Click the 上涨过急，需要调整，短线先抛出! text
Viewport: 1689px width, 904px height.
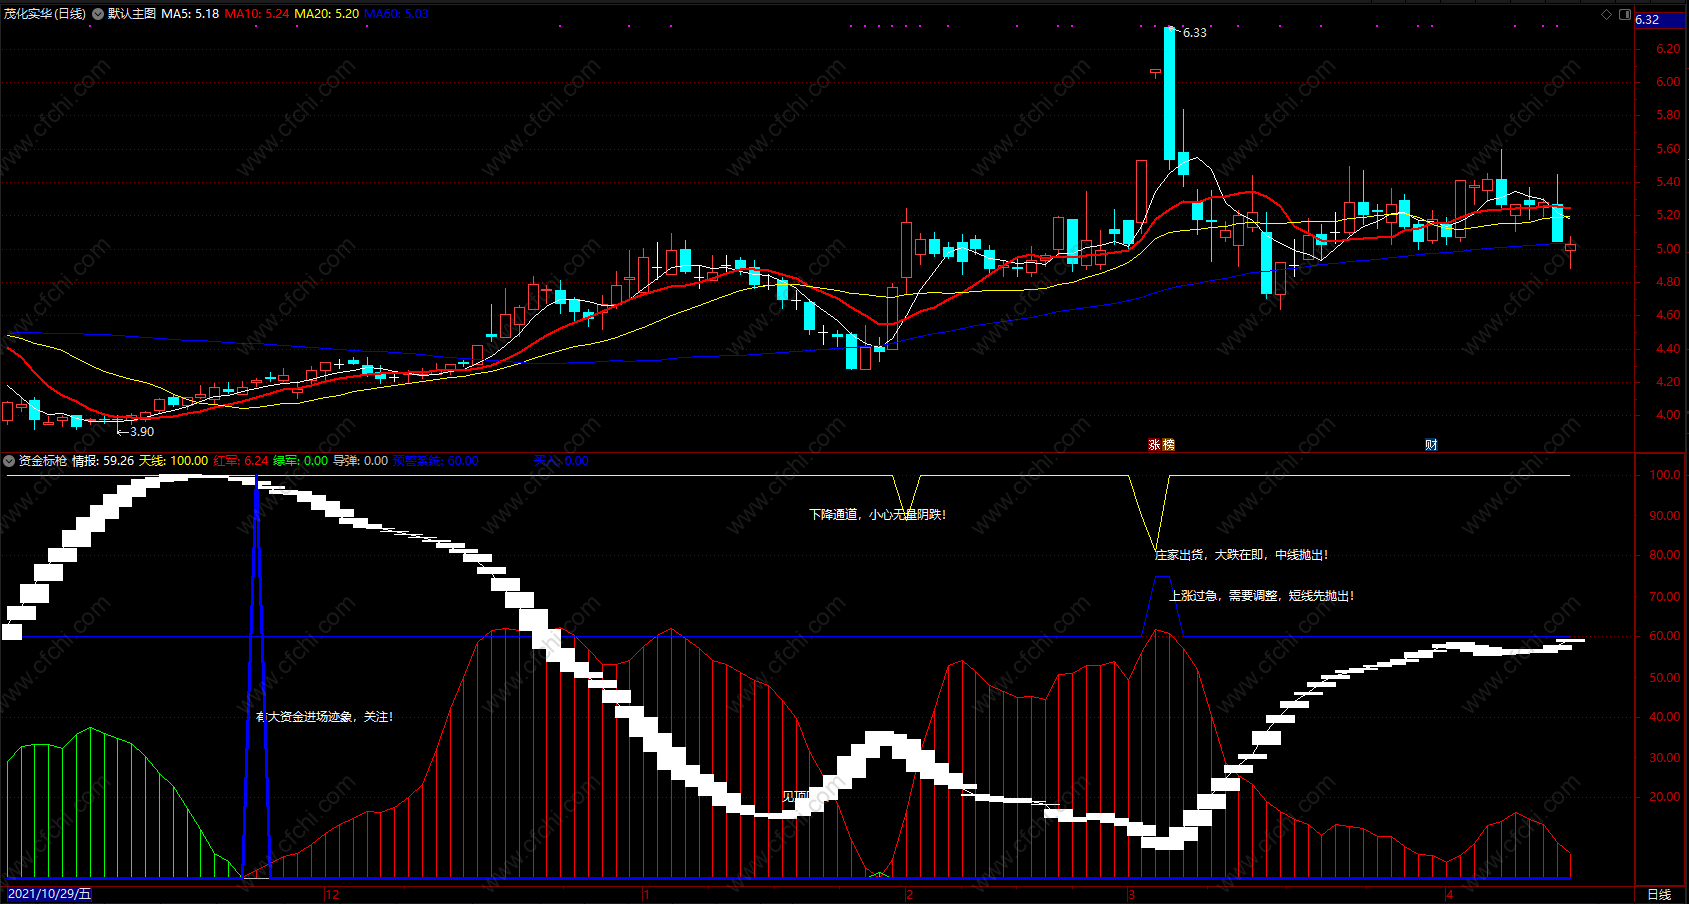click(1262, 596)
